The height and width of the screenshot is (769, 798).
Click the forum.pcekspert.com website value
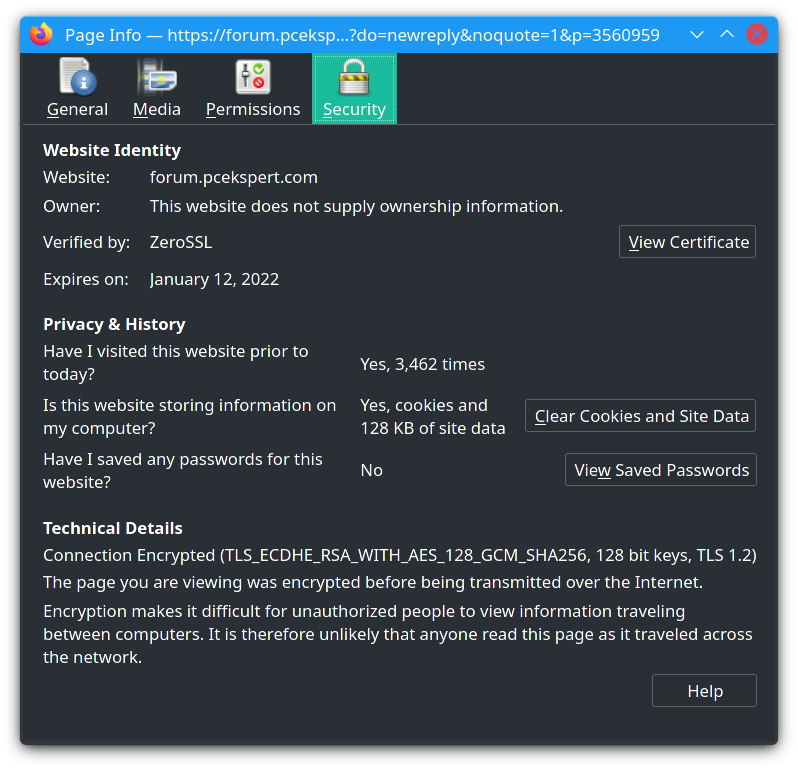(x=234, y=178)
